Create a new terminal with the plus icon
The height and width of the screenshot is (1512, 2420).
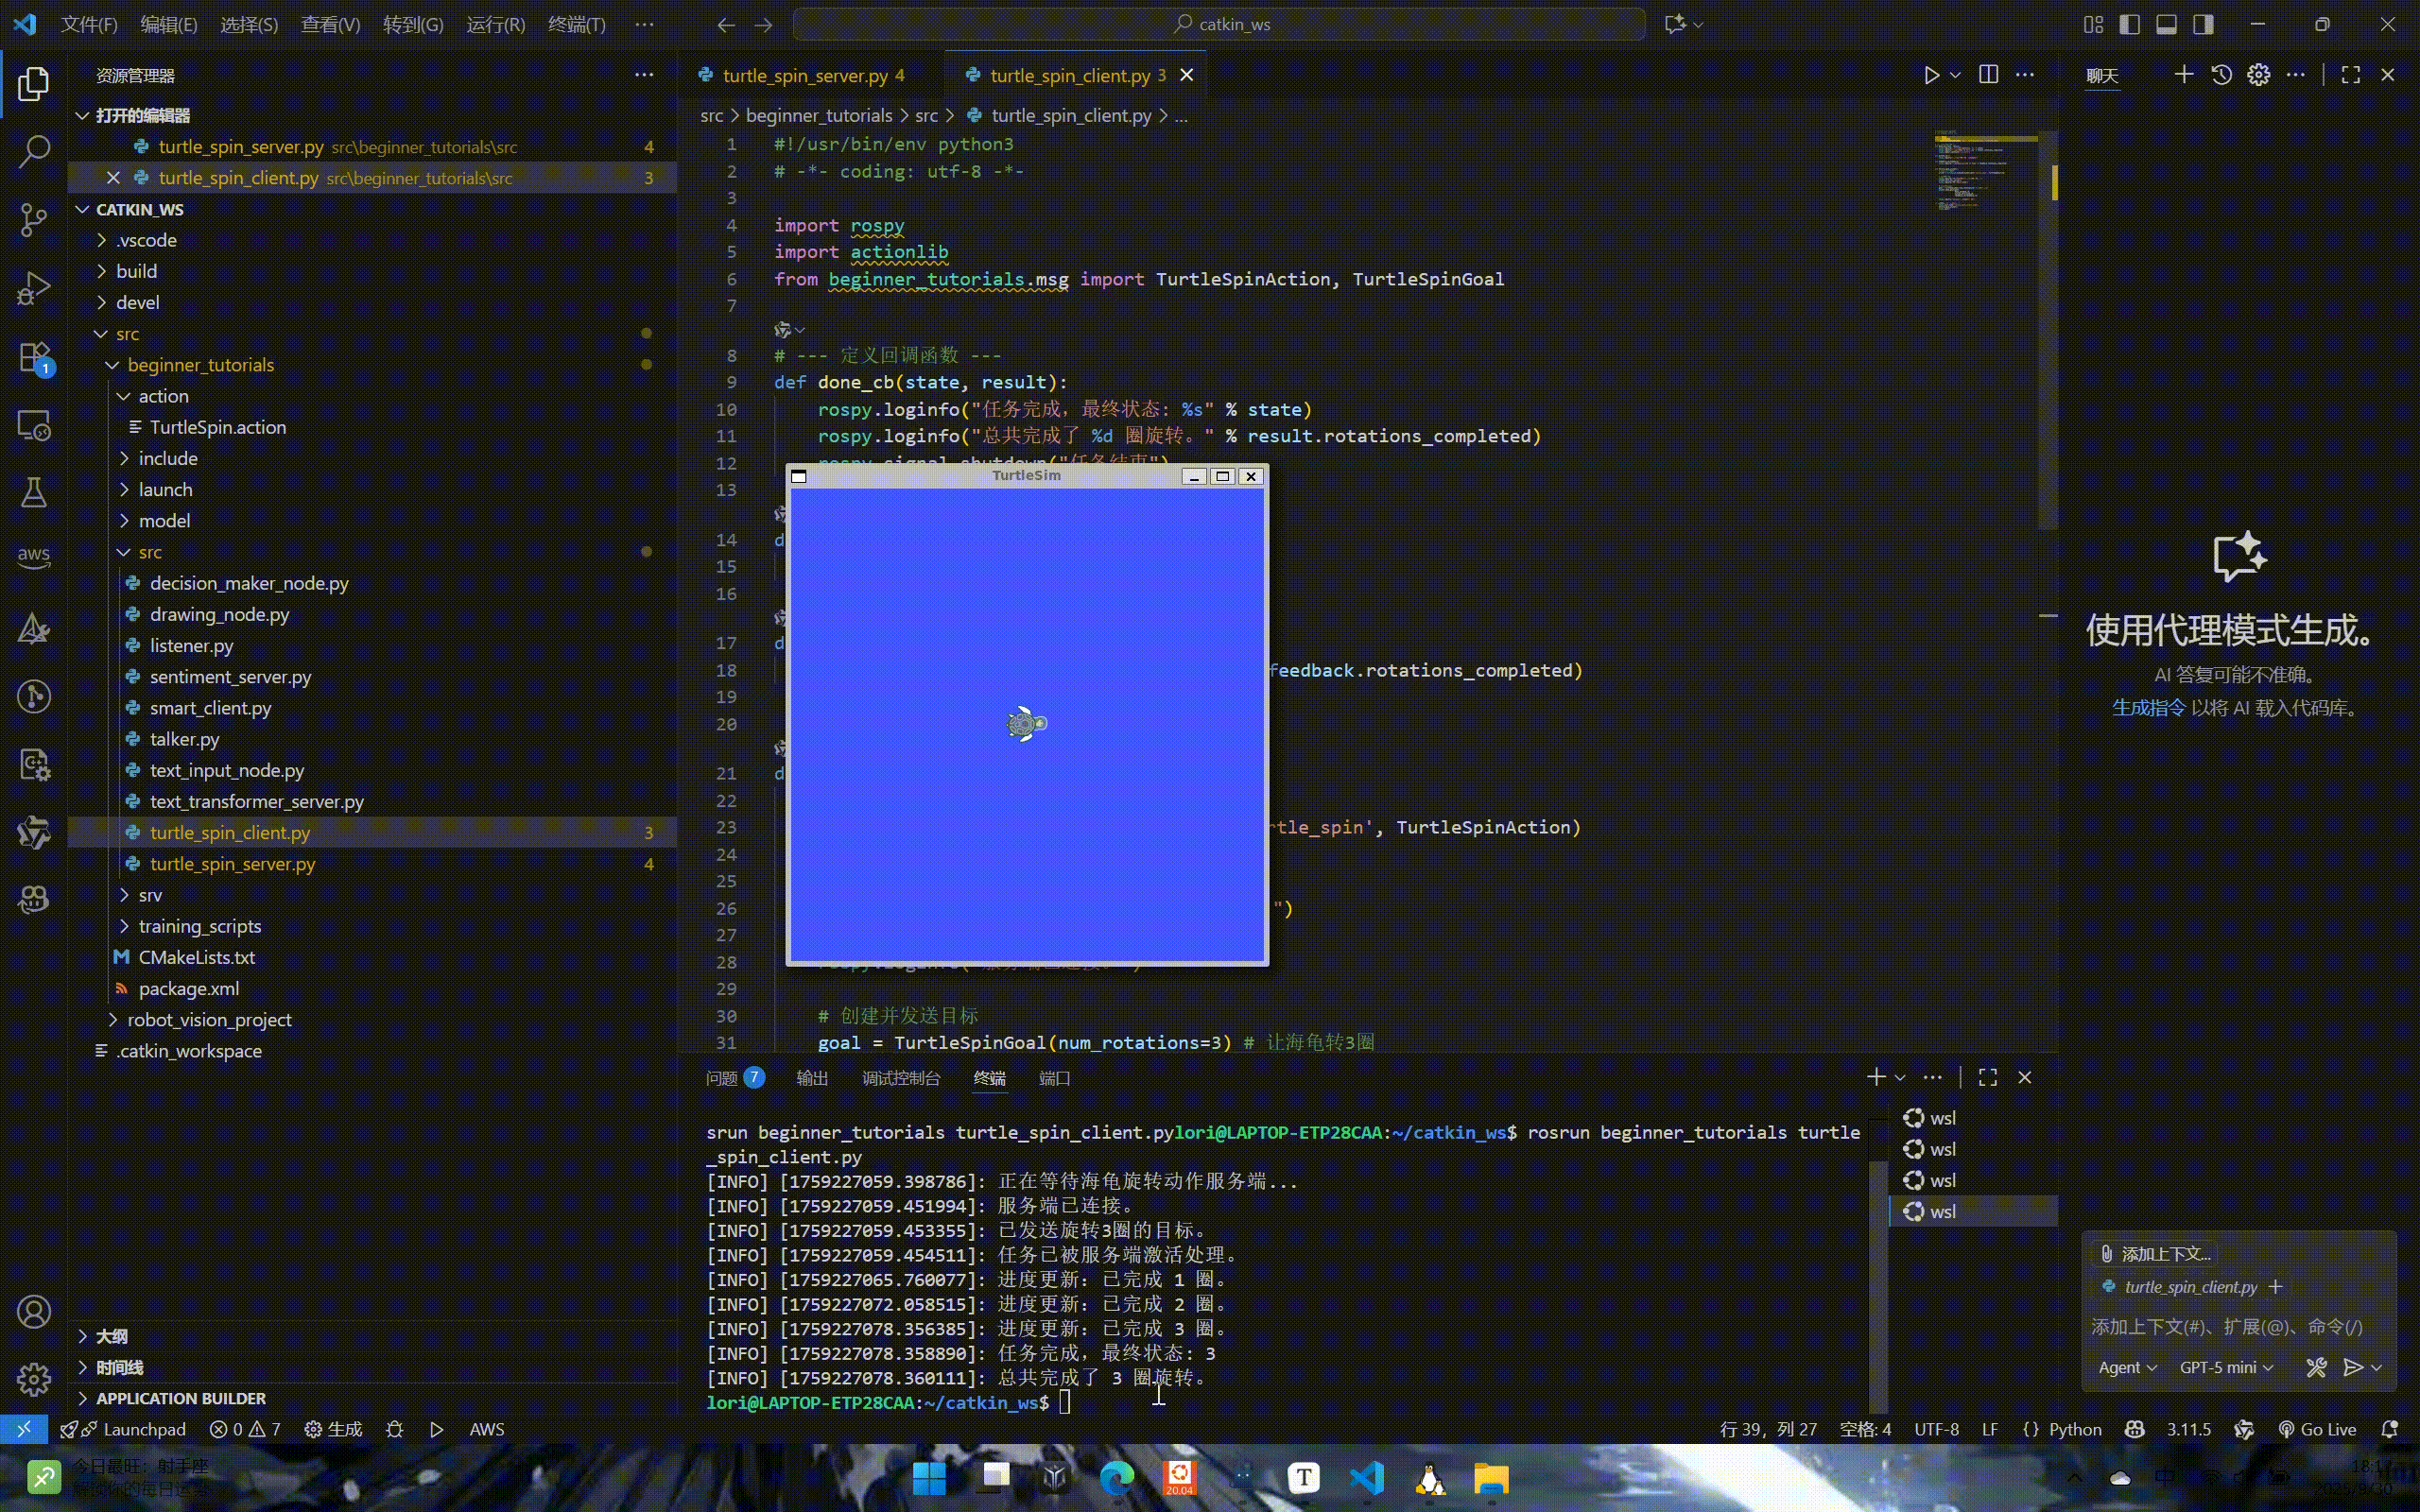[1875, 1077]
